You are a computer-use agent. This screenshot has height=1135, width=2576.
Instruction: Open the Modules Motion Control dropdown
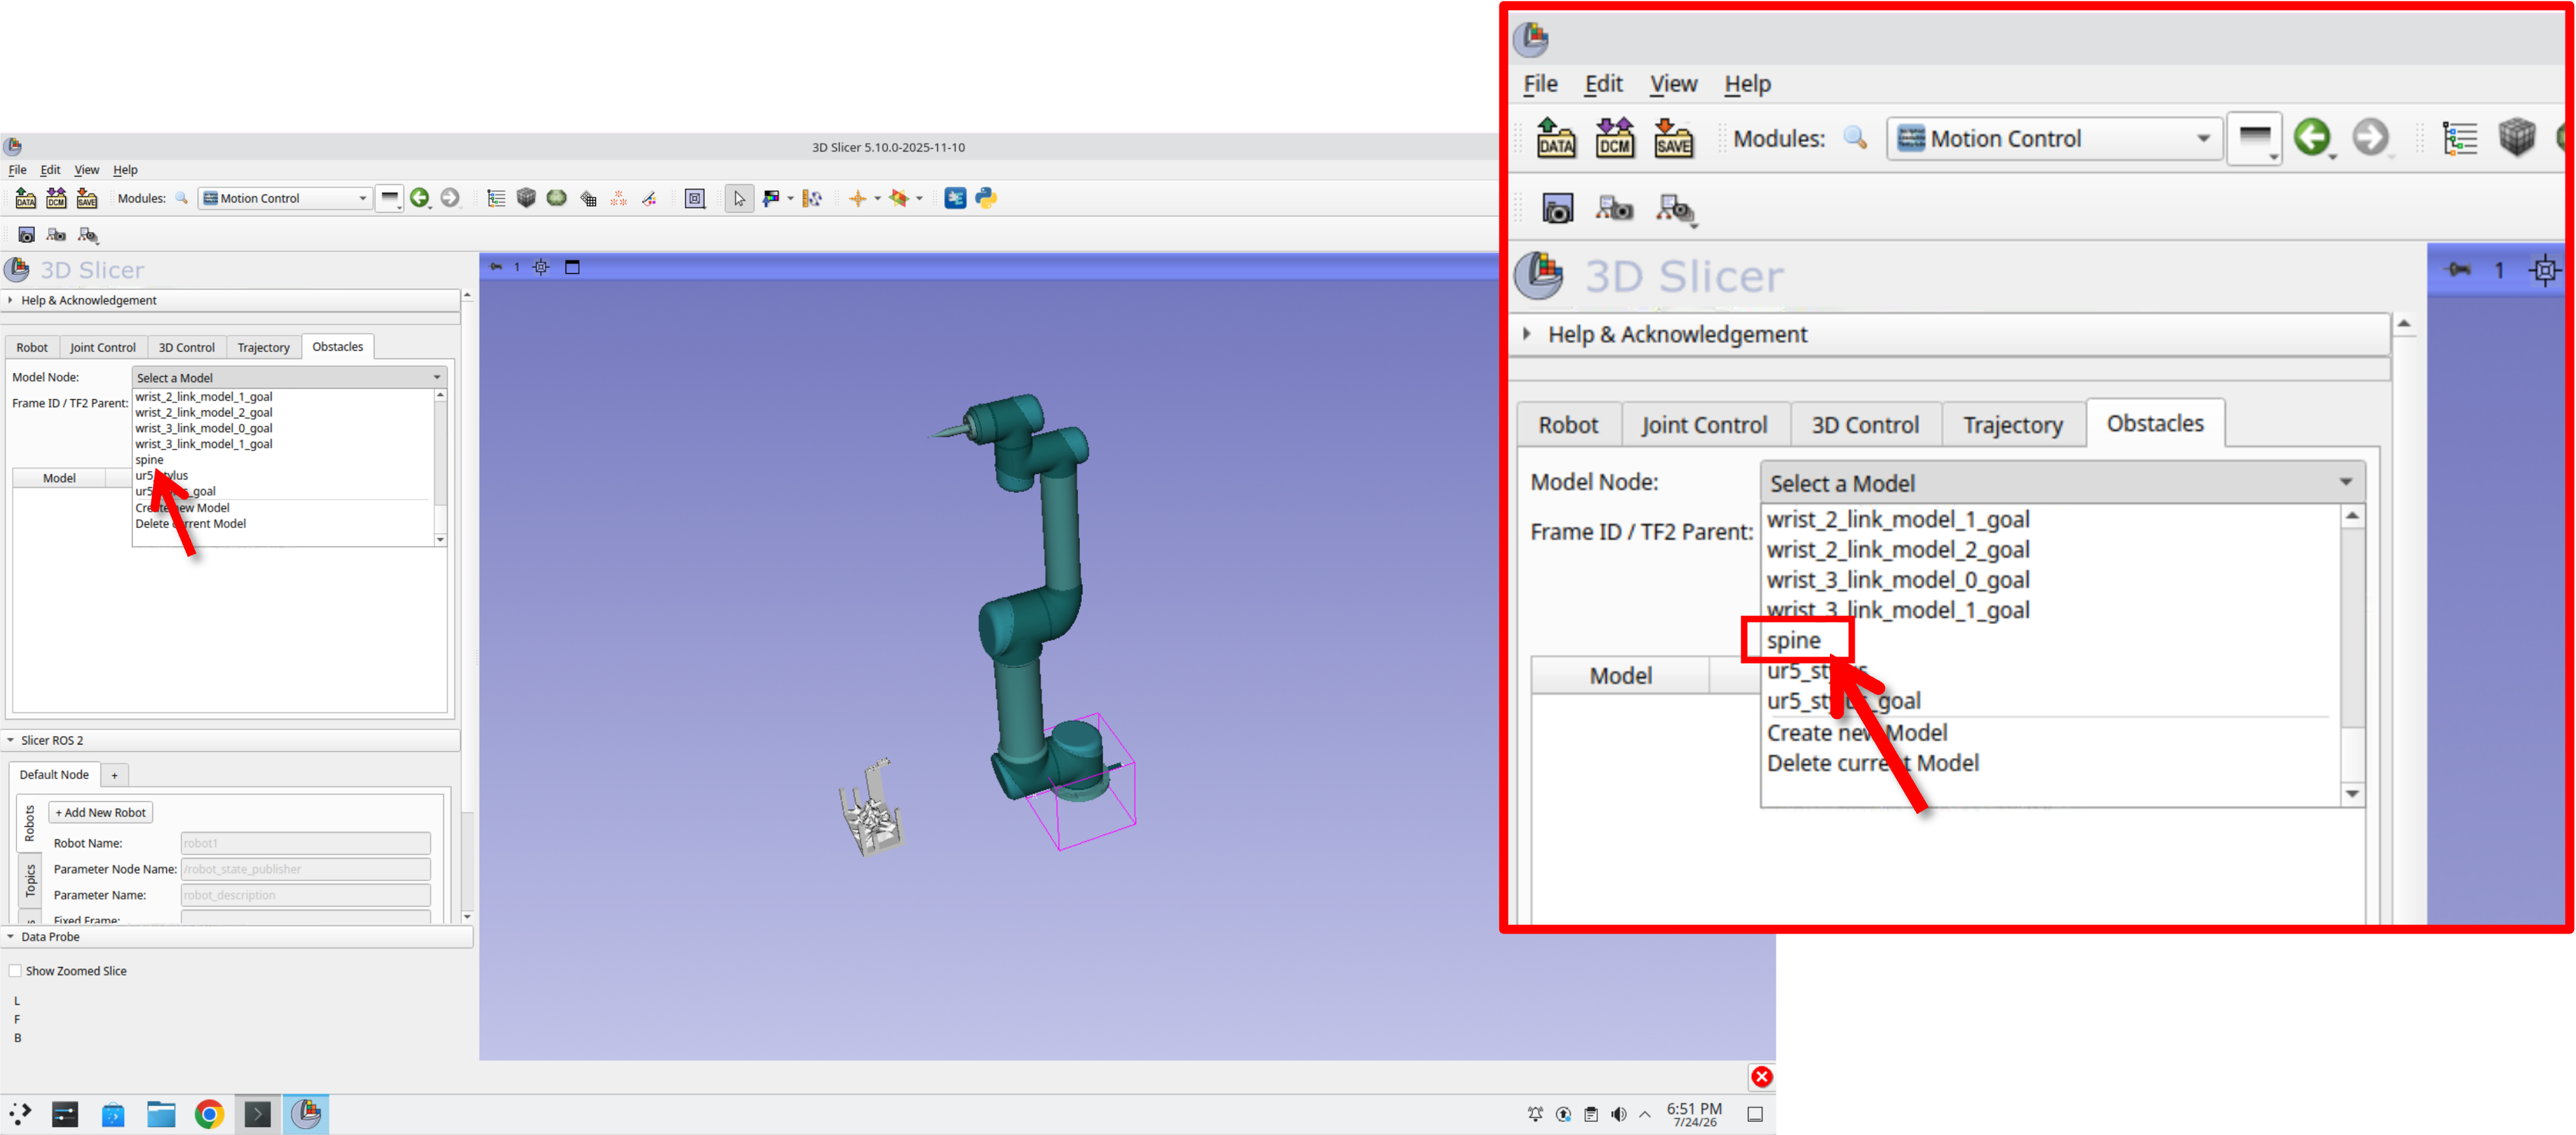(285, 198)
